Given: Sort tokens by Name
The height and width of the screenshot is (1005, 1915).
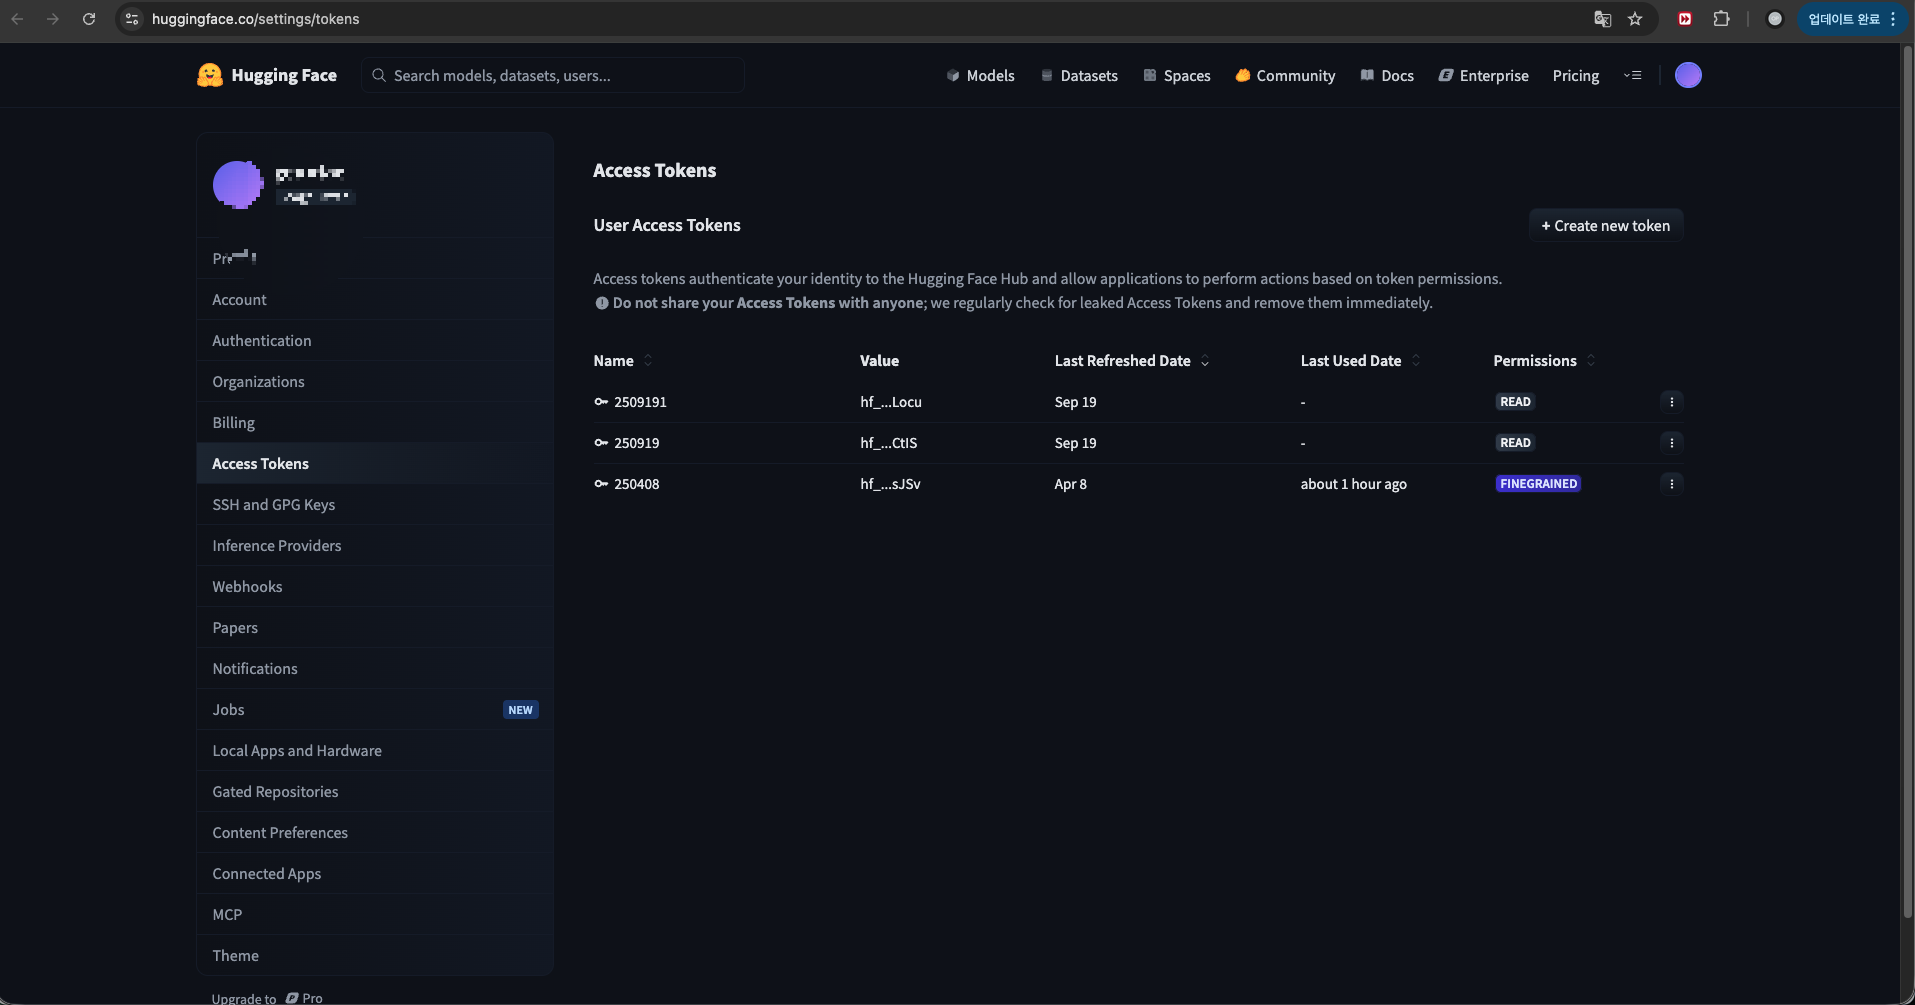Looking at the screenshot, I should tap(622, 361).
